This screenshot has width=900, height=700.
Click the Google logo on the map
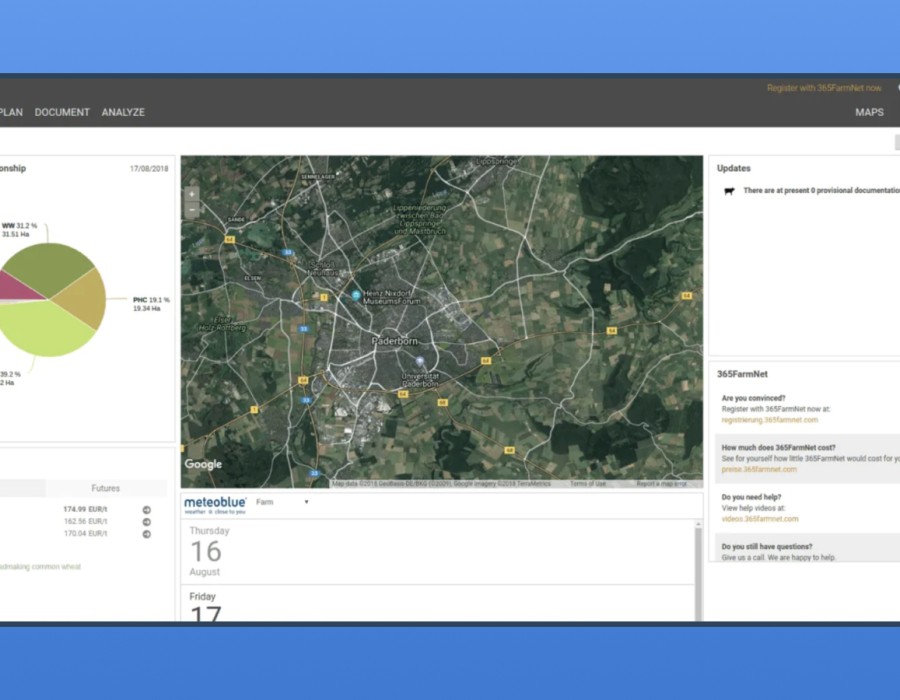pyautogui.click(x=203, y=464)
